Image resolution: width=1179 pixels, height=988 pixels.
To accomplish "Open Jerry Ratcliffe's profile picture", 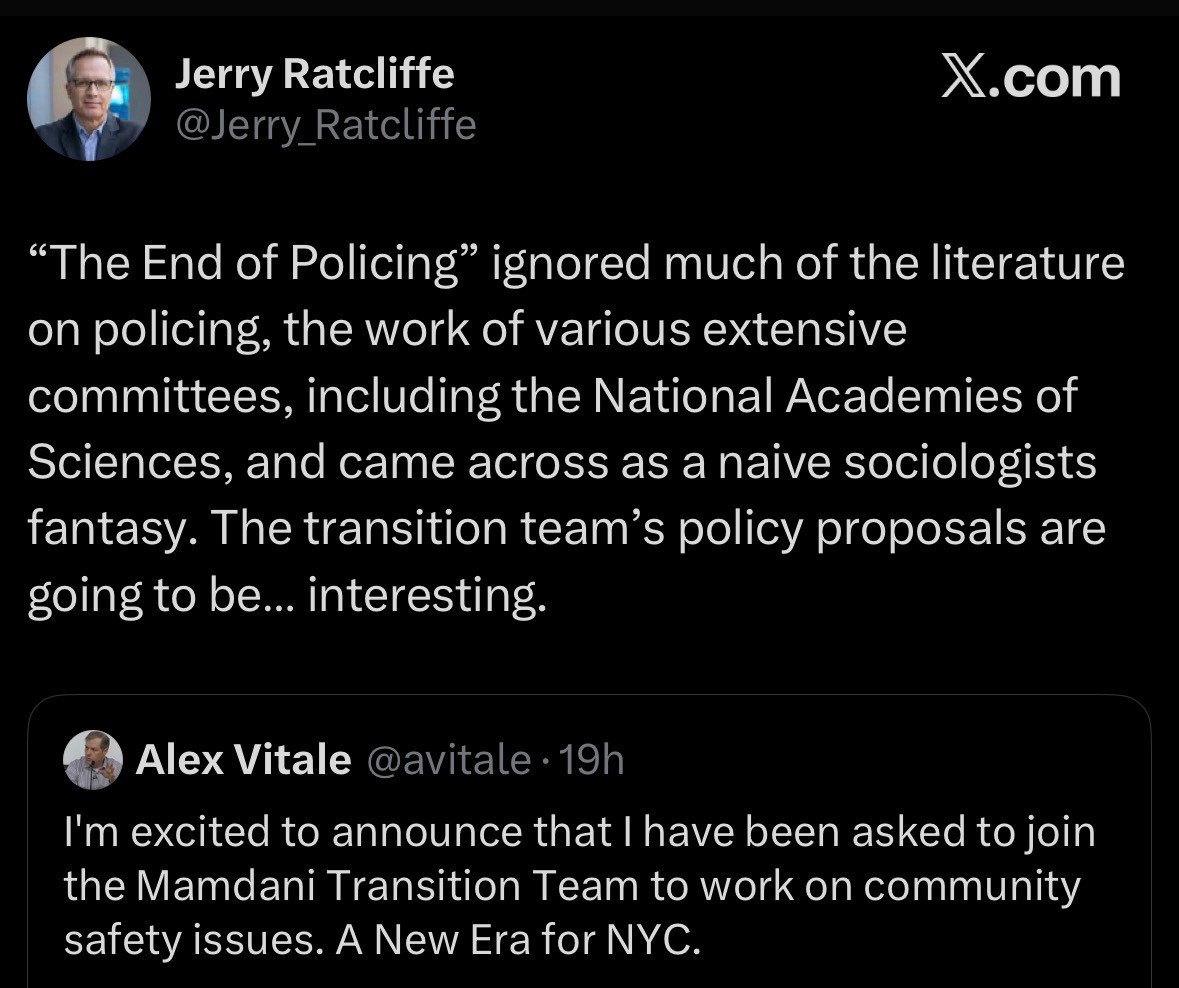I will point(89,99).
